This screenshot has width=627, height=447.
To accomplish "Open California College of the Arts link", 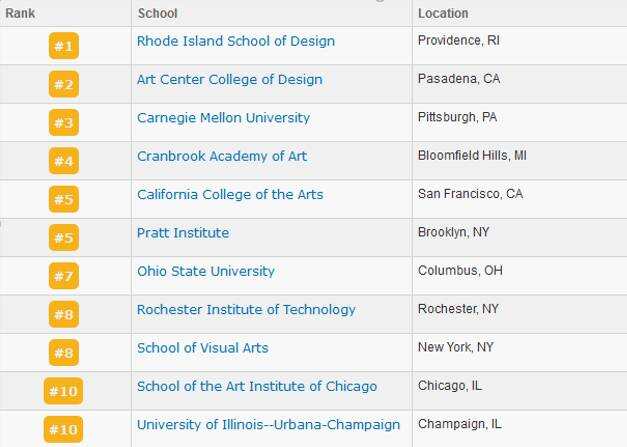I will click(x=230, y=195).
